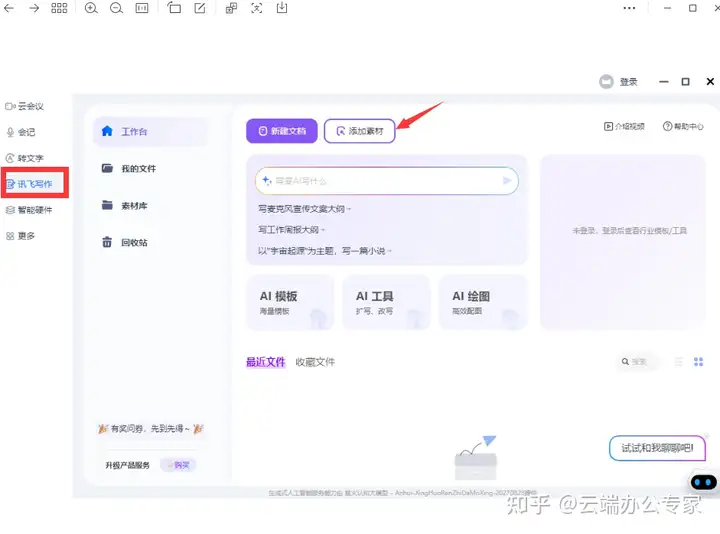The height and width of the screenshot is (534, 720).
Task: Click the 购买 upgrade button
Action: click(179, 465)
